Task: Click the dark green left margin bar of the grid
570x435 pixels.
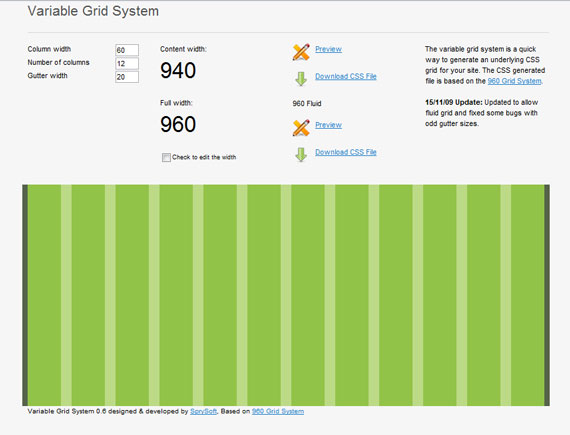Action: click(25, 295)
